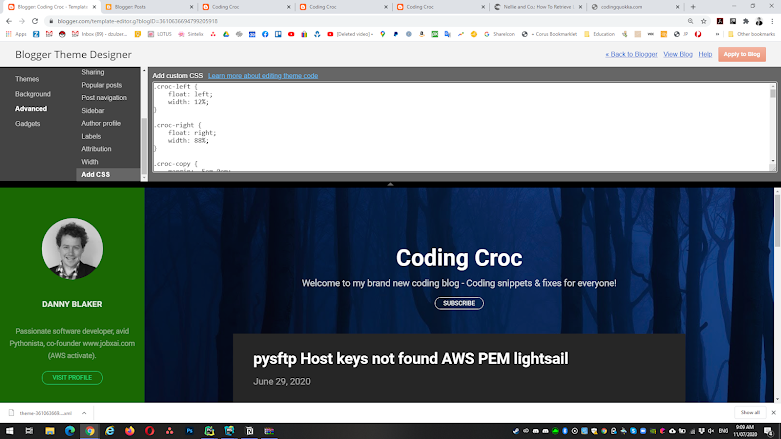Screen dimensions: 781x439
Task: Open the Labels advanced option
Action: tap(91, 136)
